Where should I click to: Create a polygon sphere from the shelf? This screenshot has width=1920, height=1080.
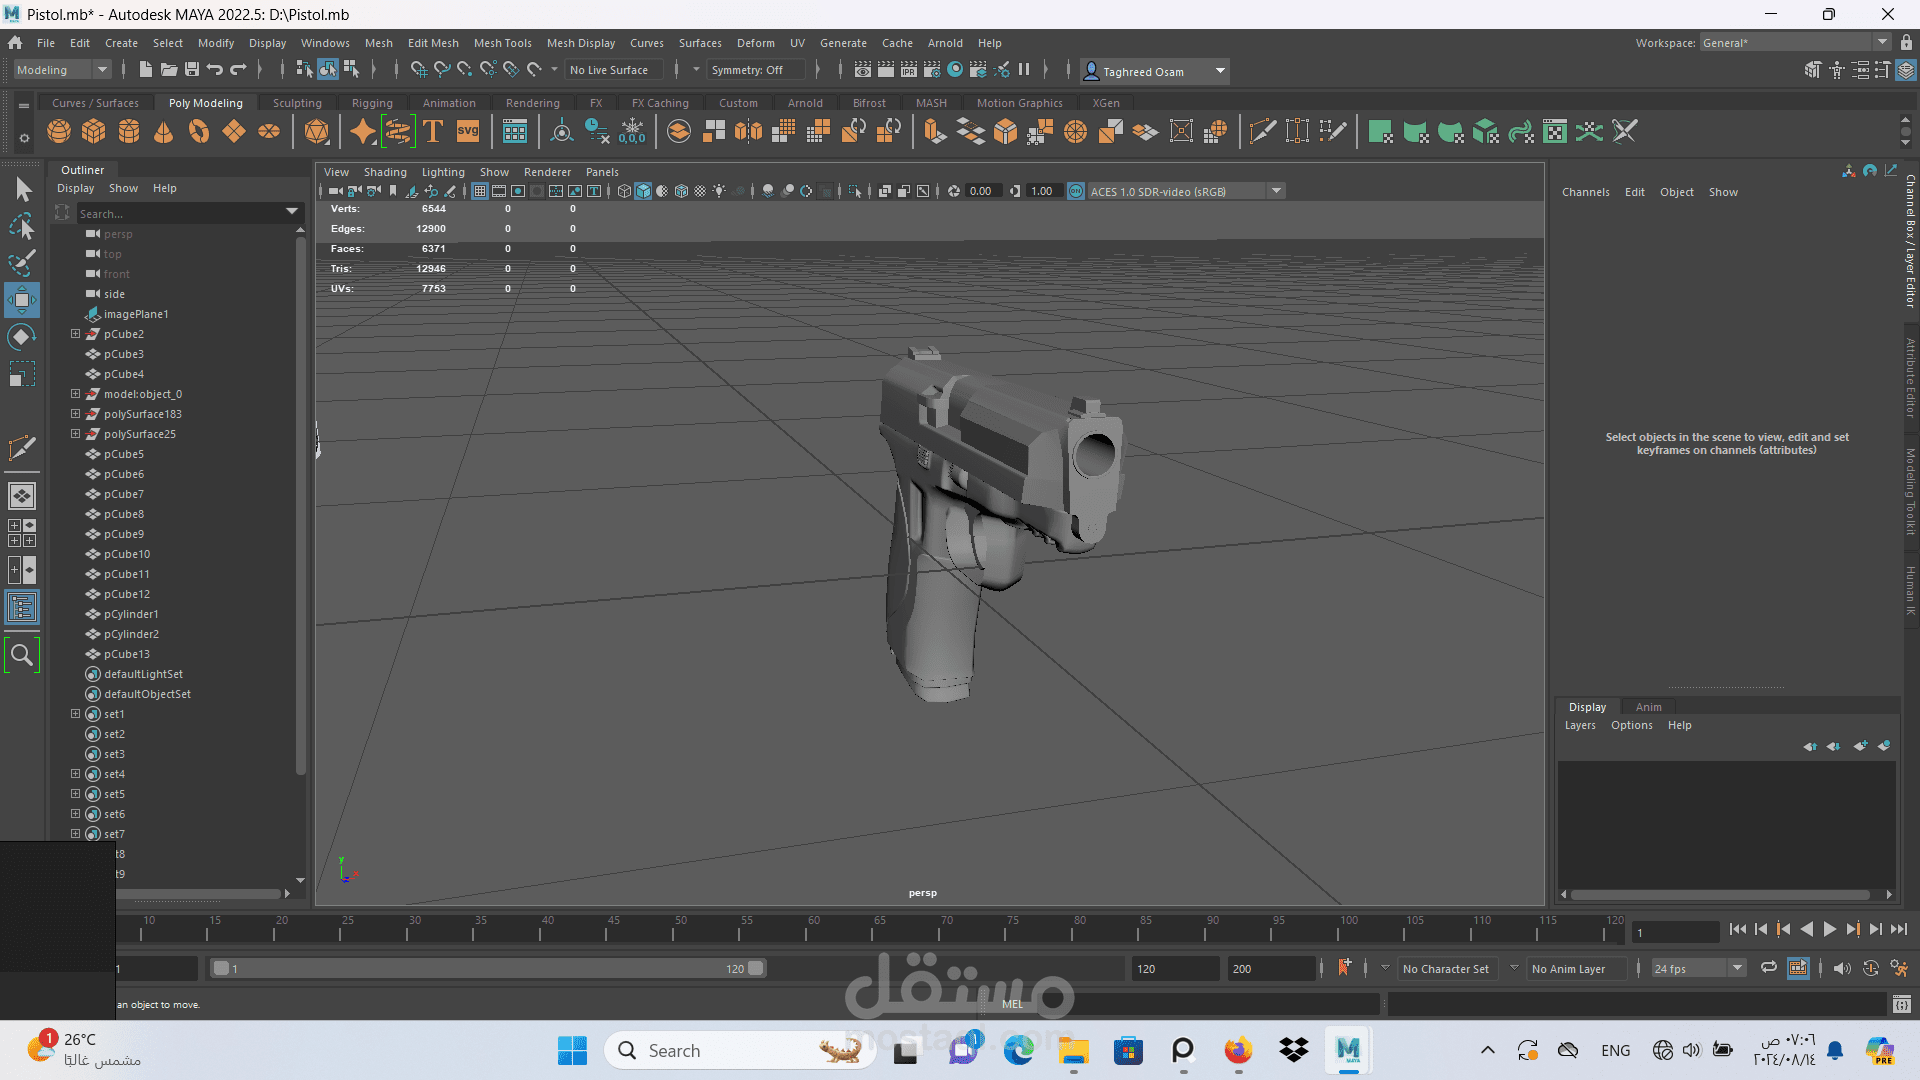coord(59,132)
